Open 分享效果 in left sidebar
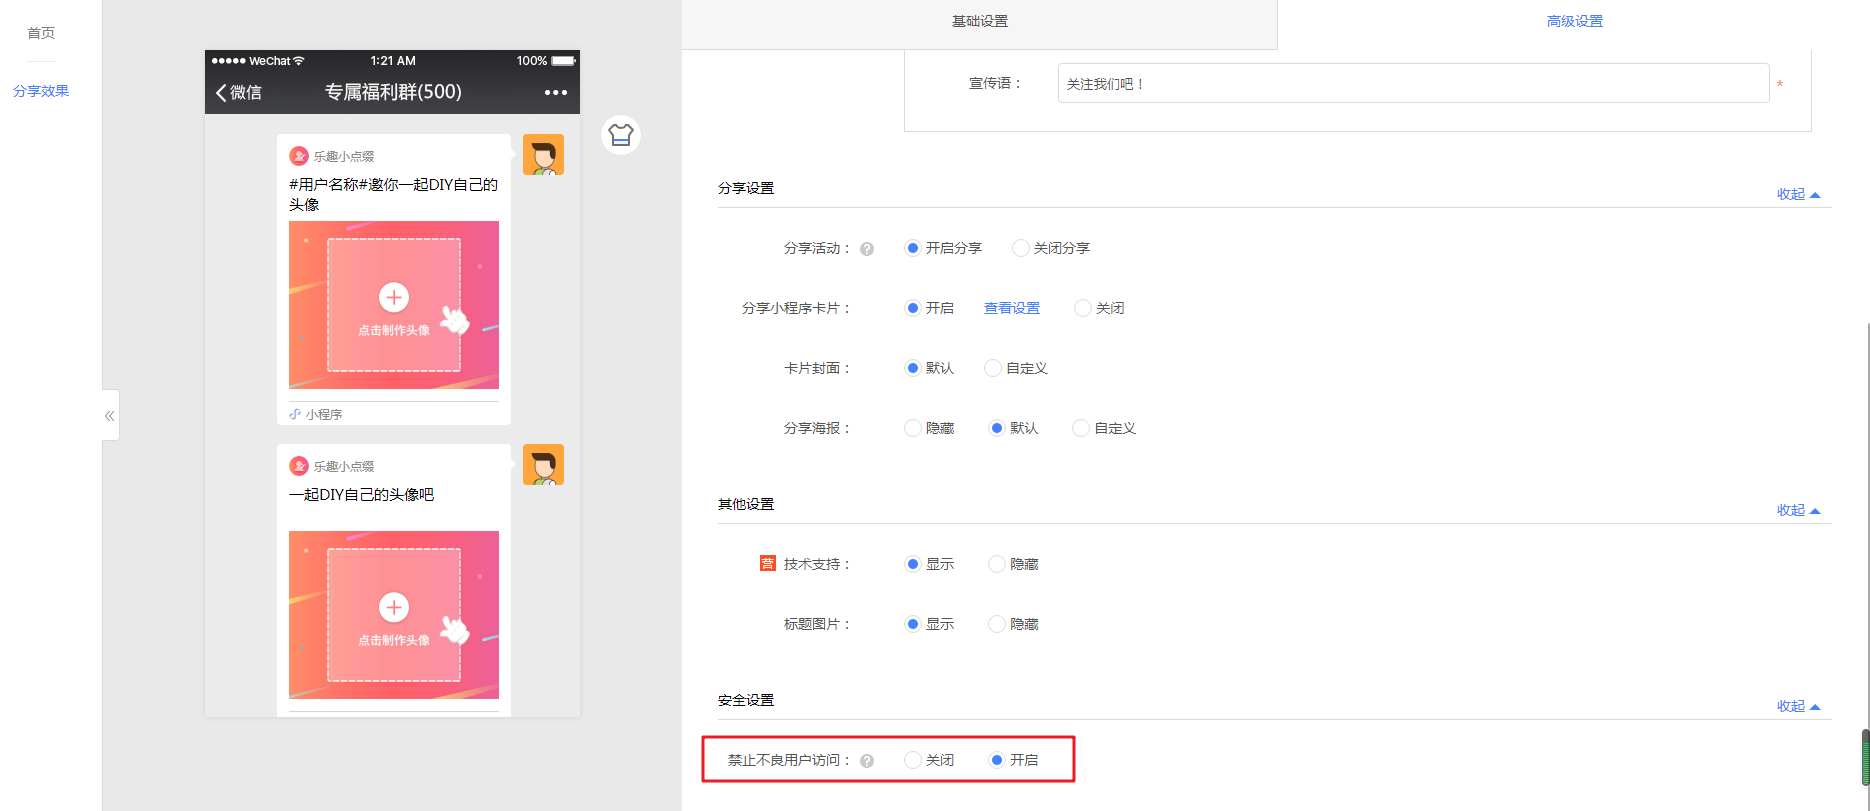The width and height of the screenshot is (1870, 811). click(41, 91)
